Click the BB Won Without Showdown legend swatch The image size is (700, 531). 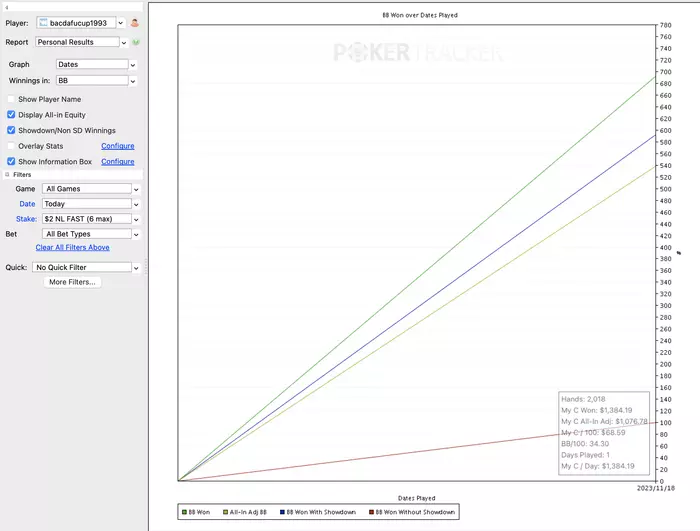[371, 512]
